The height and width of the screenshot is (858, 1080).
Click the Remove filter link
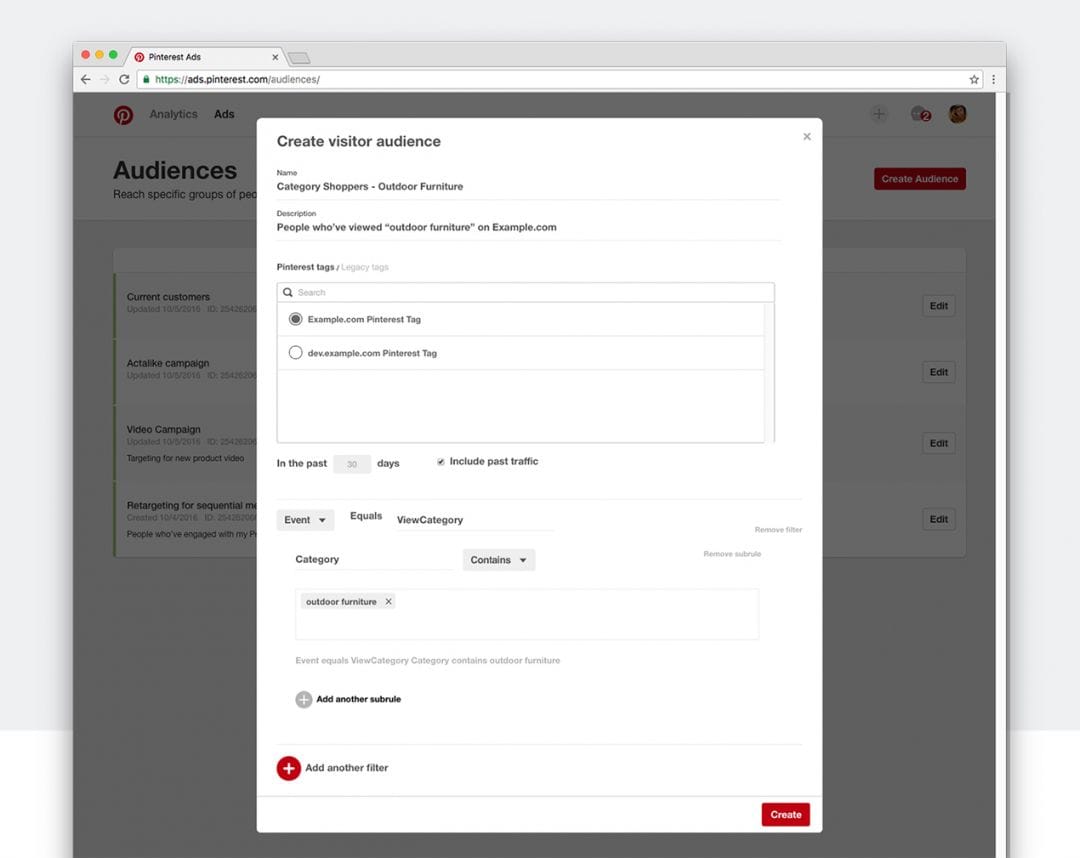click(777, 529)
